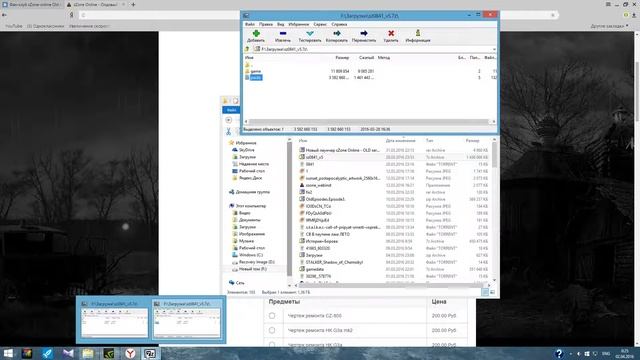Select Чертеж ремонта HK G3a ma2 radio button
The width and height of the screenshot is (640, 360).
[x=272, y=330]
